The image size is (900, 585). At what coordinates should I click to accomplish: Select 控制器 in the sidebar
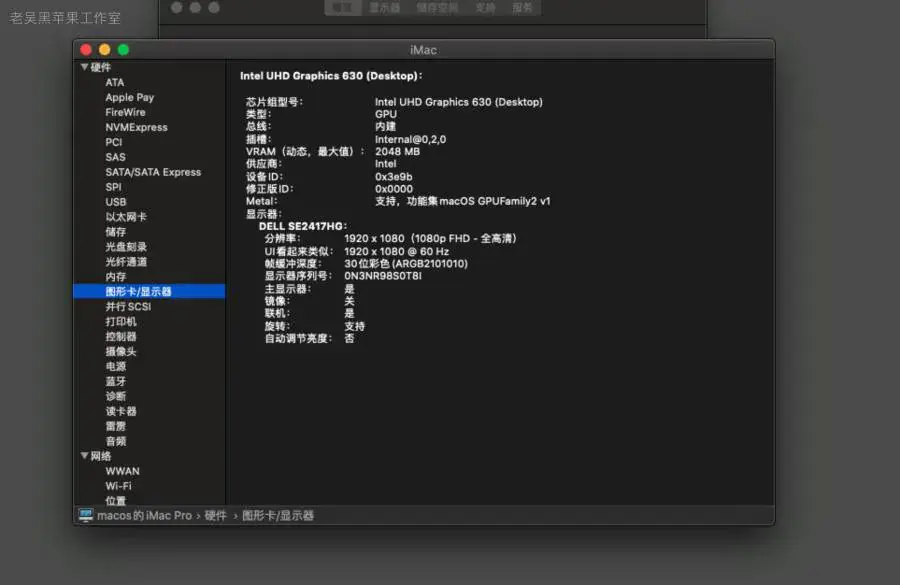(x=121, y=336)
